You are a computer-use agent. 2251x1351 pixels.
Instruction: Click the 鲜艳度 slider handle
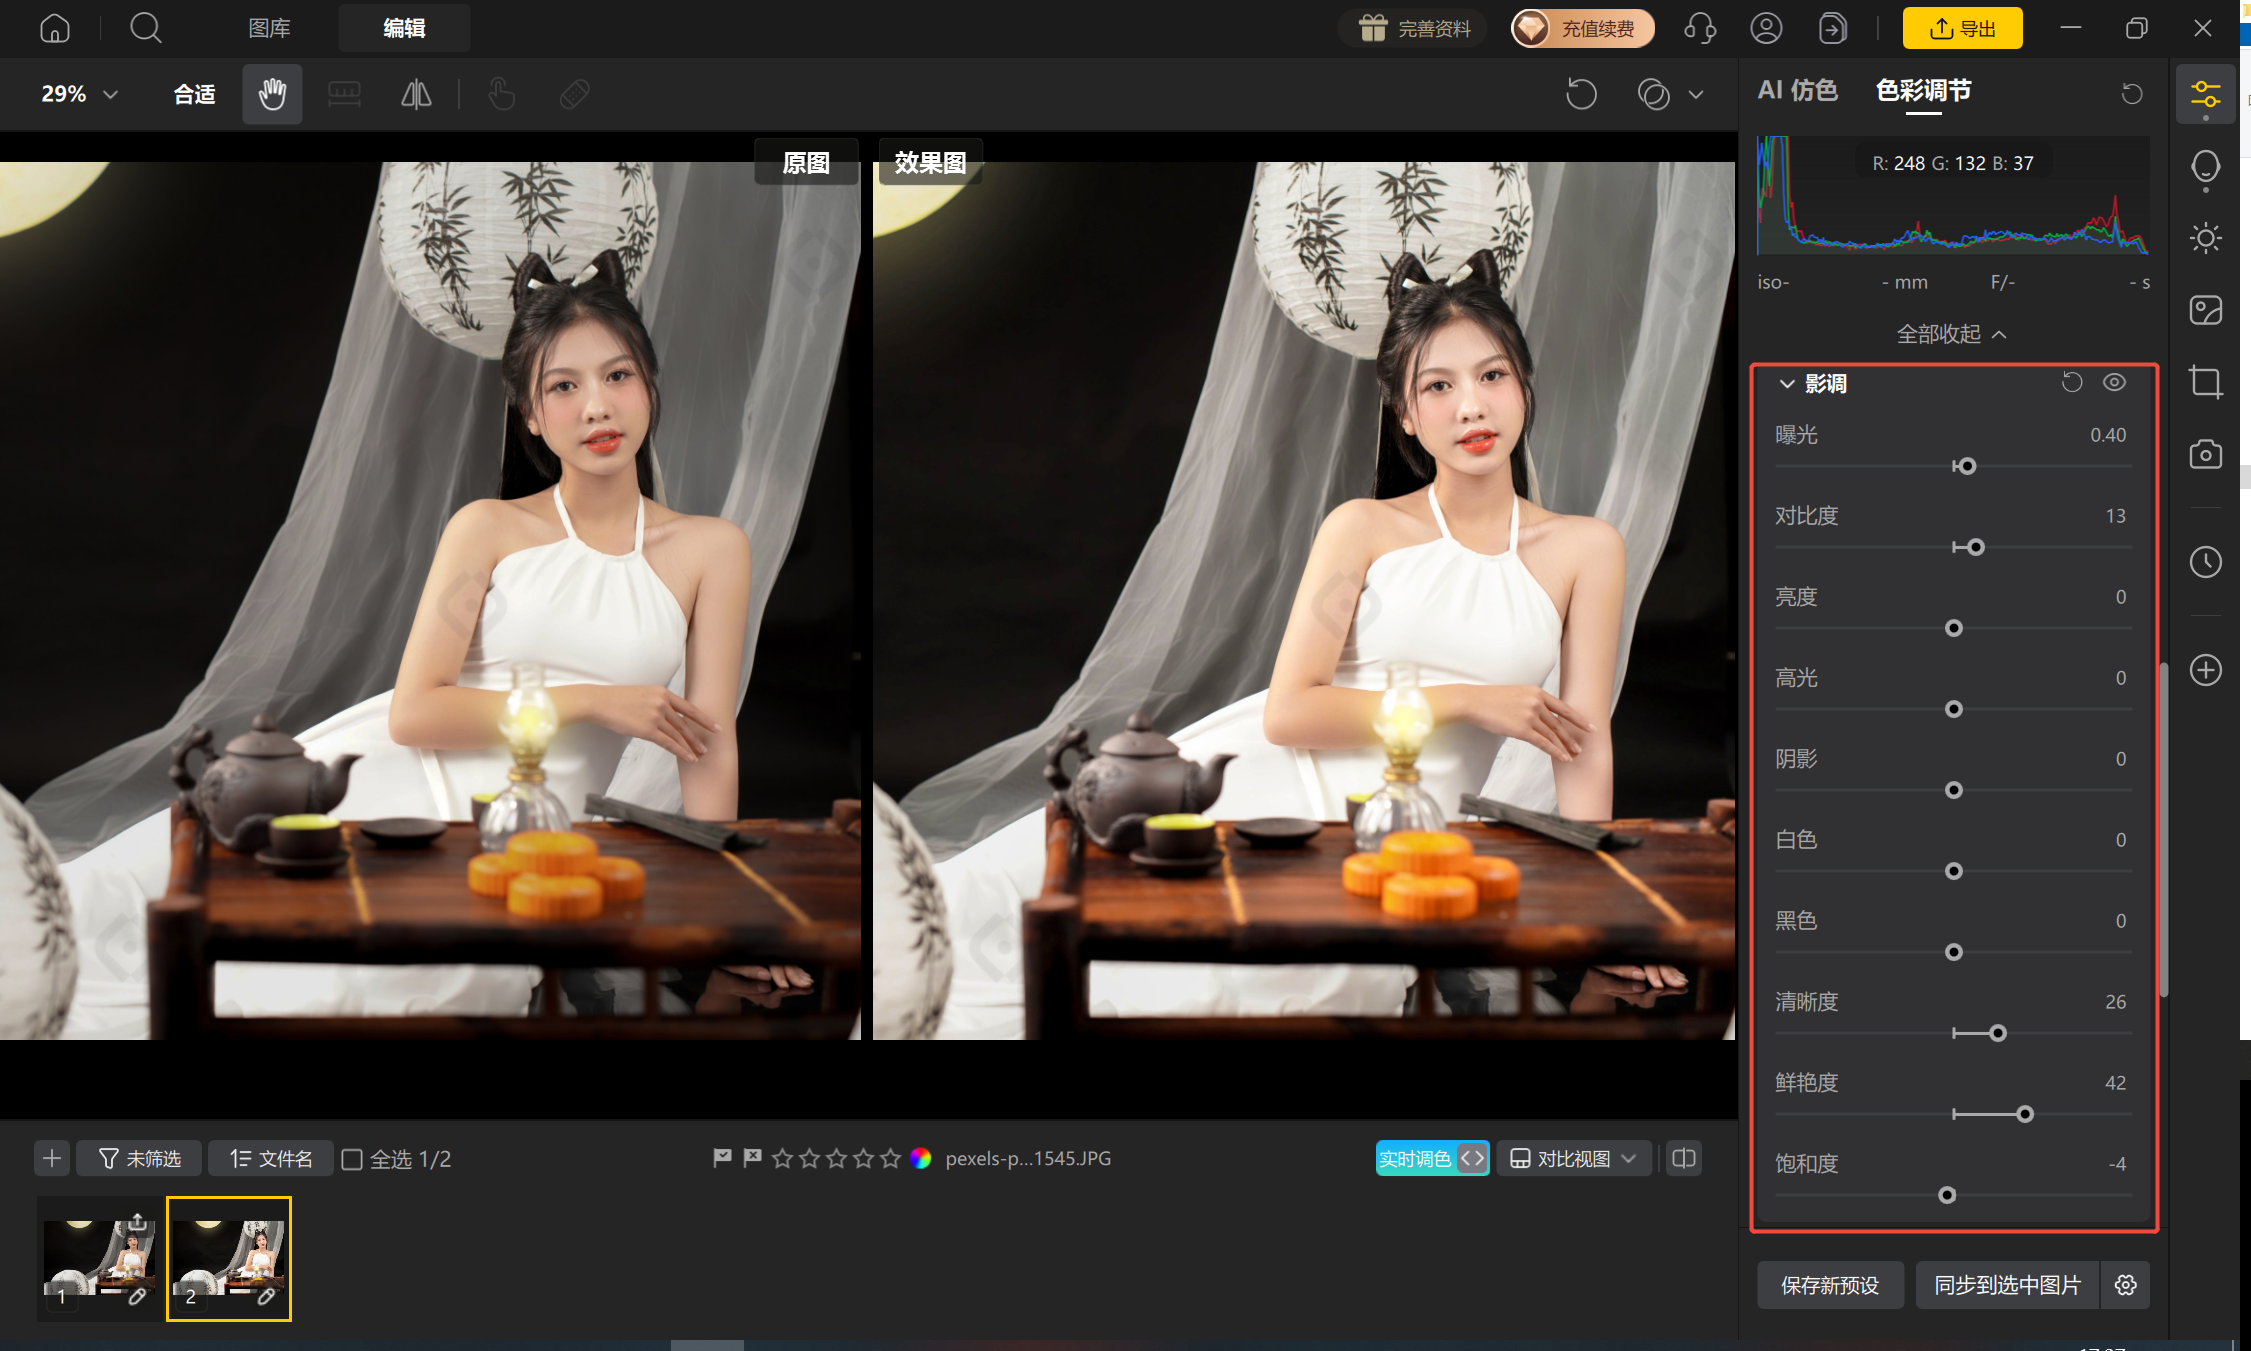2025,1114
